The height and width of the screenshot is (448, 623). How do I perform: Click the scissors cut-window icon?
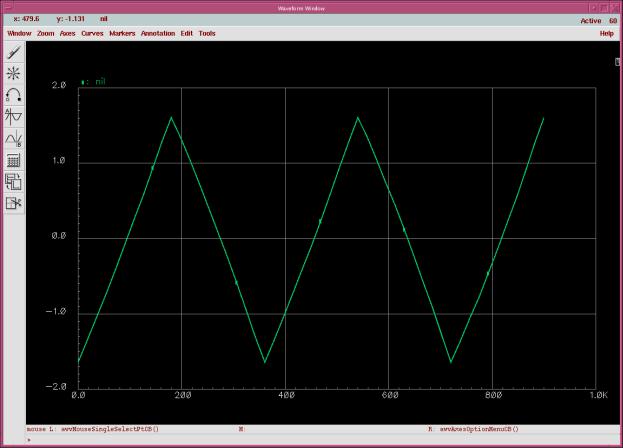click(x=14, y=203)
